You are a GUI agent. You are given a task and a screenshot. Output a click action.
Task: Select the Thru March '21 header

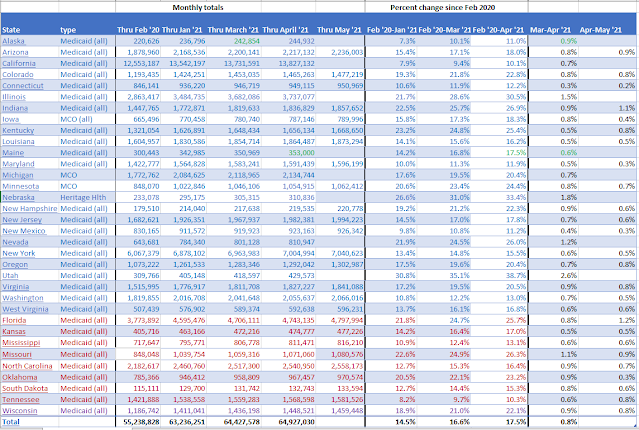233,30
